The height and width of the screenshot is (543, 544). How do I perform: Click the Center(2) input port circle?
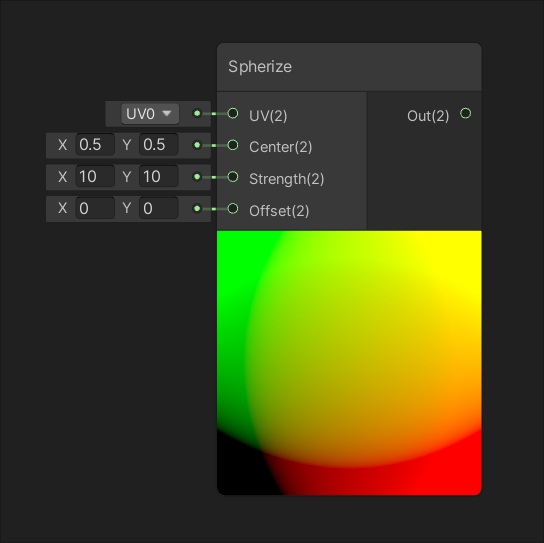(233, 145)
